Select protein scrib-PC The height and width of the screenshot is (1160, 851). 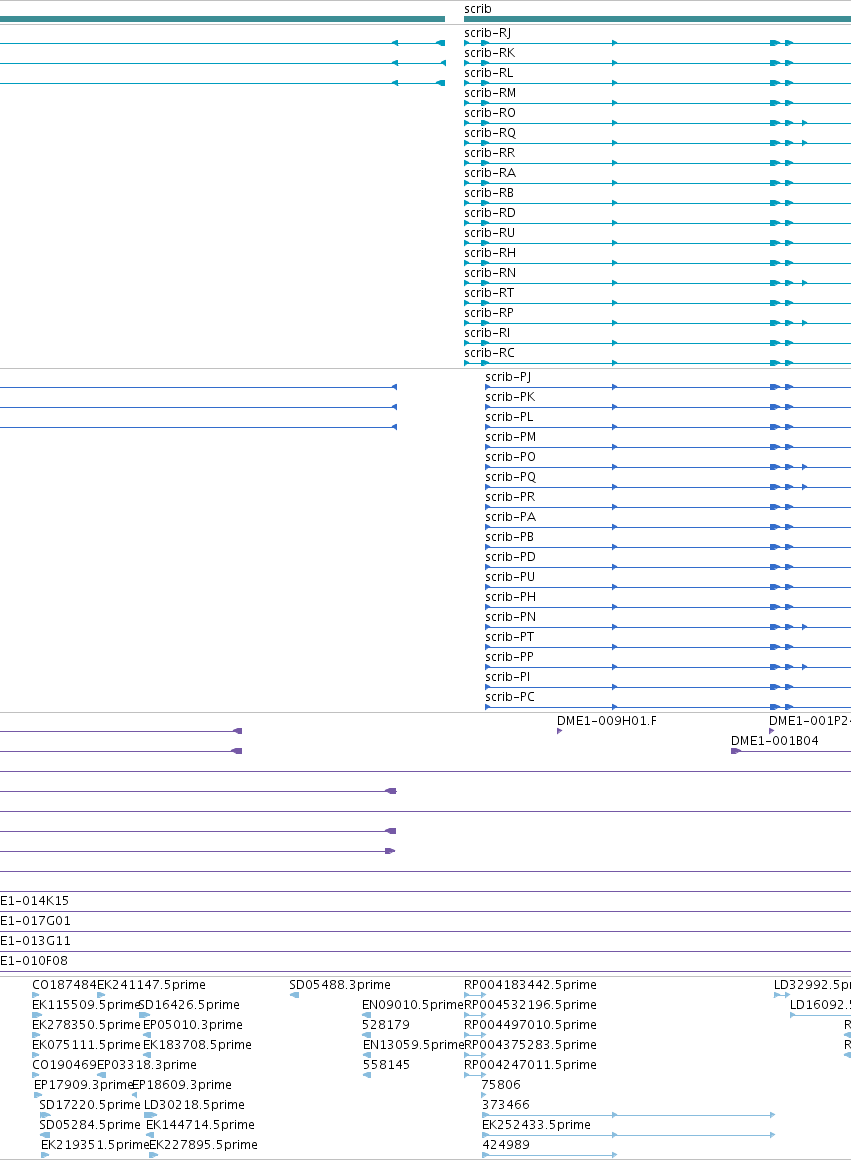point(510,696)
